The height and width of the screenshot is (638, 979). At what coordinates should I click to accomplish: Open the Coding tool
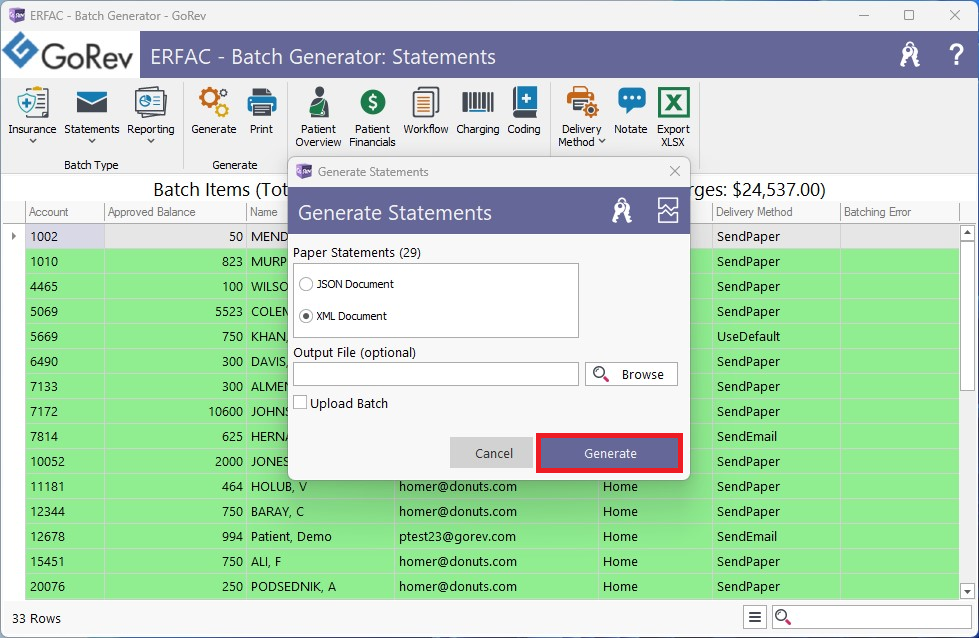click(x=524, y=111)
